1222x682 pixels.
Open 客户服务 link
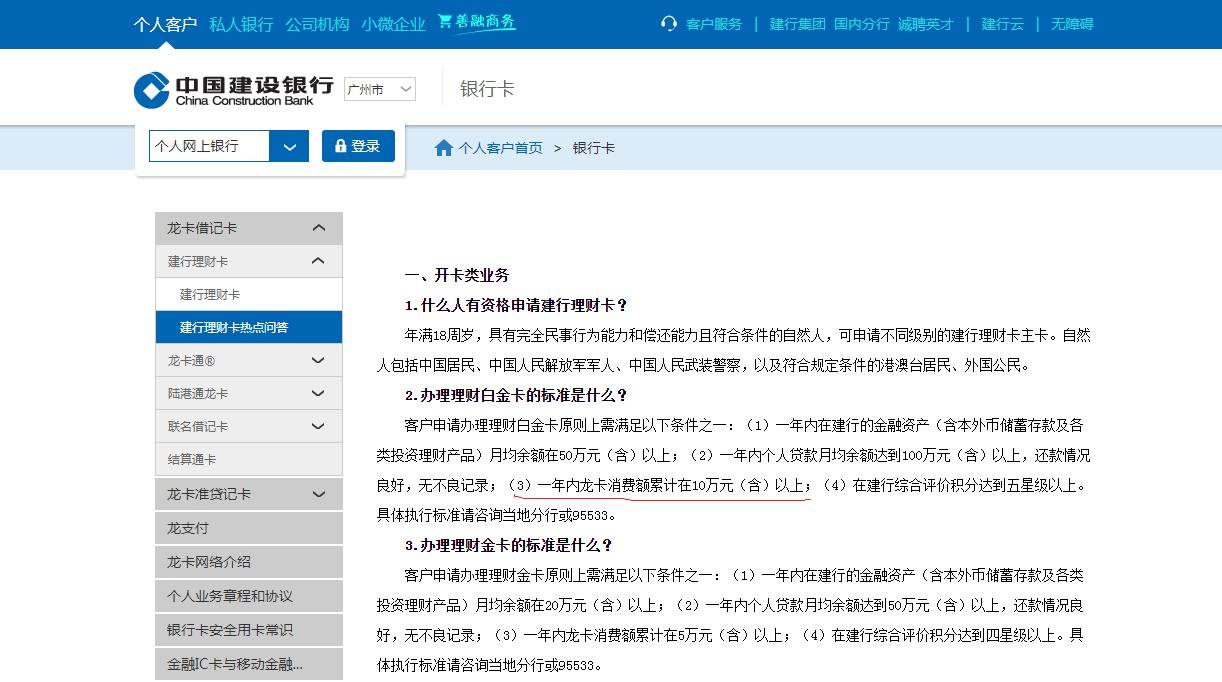714,24
